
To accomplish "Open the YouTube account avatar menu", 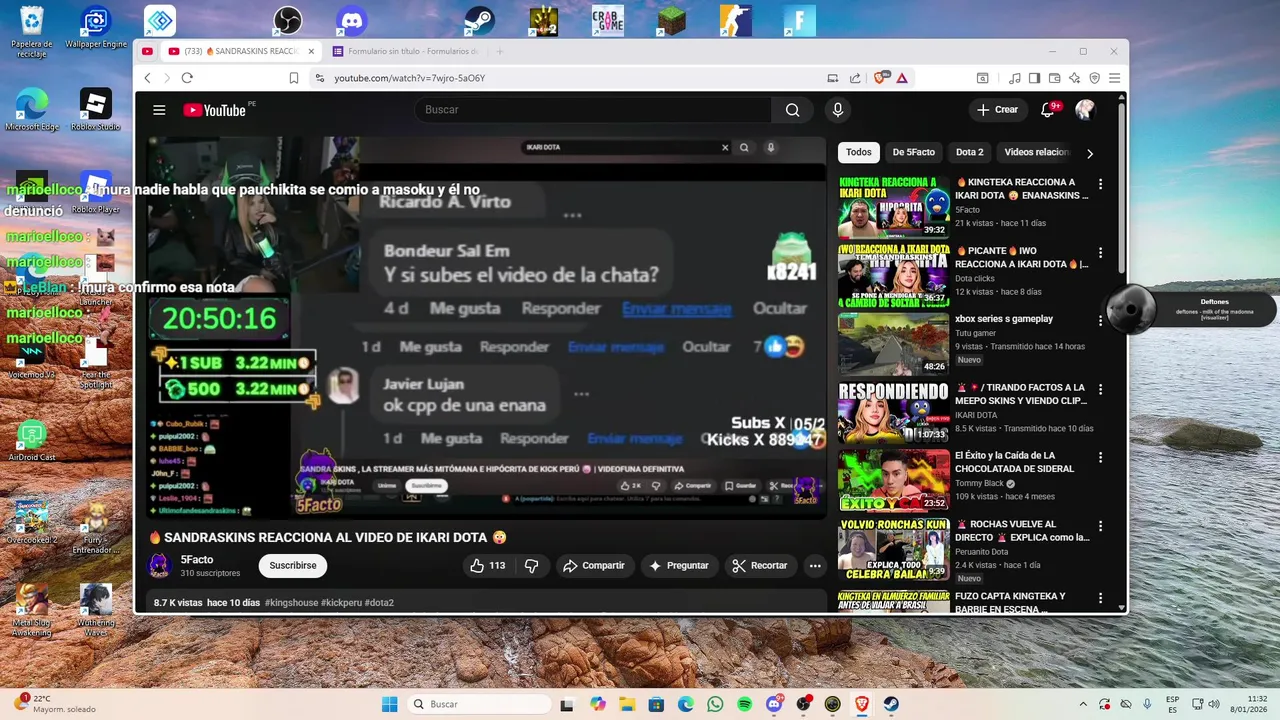I will (1085, 110).
